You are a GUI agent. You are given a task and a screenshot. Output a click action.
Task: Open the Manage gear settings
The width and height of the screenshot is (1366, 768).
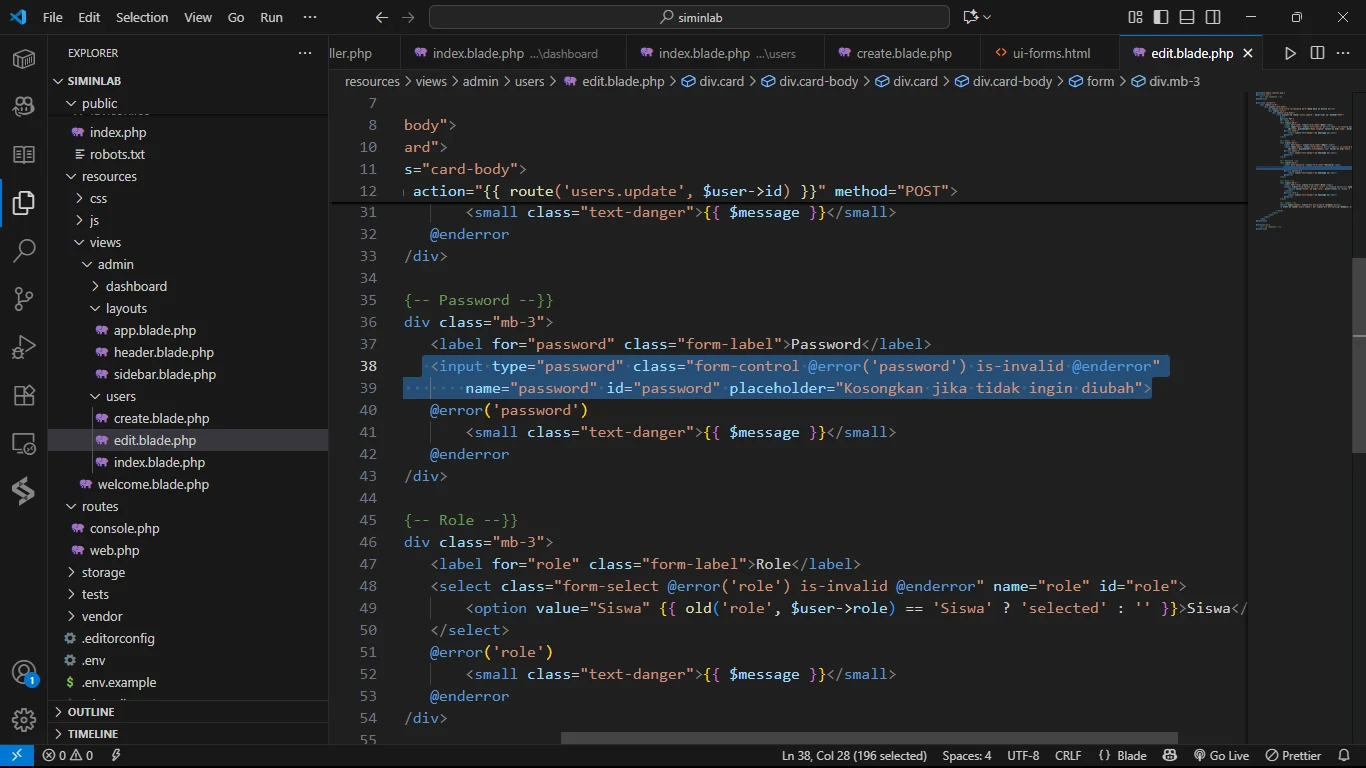tap(24, 719)
